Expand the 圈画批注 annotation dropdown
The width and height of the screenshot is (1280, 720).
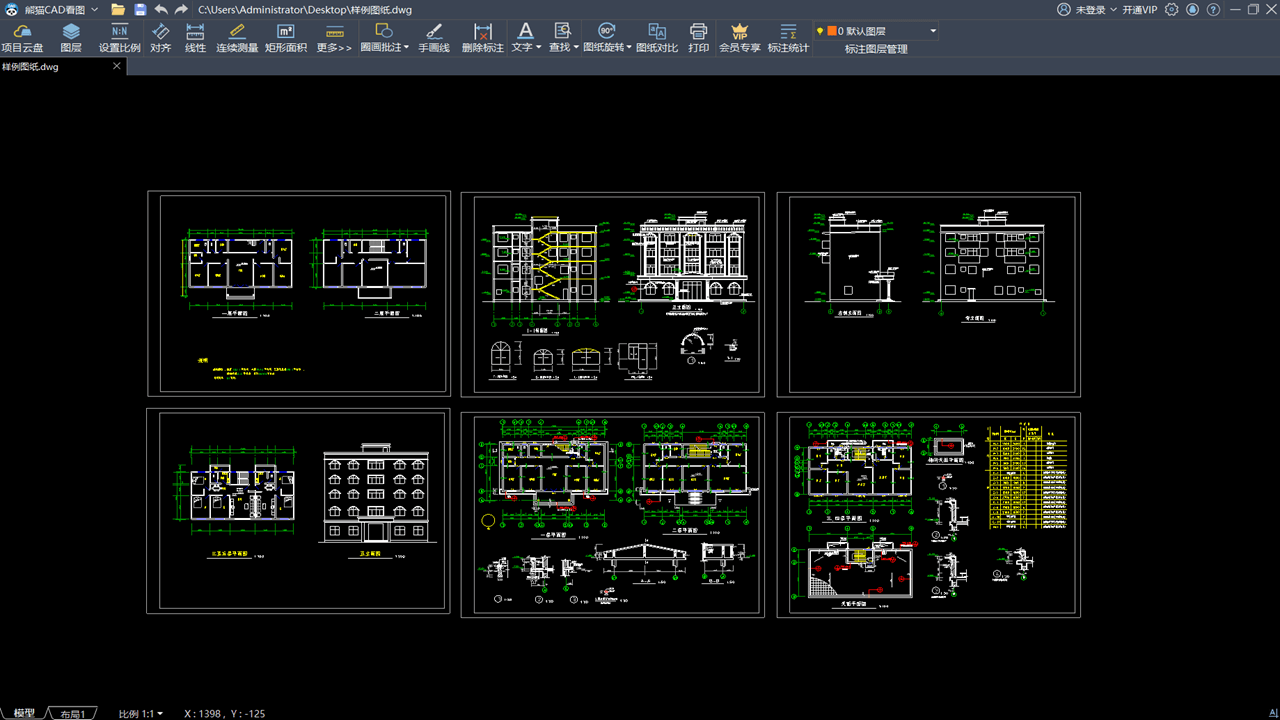(406, 47)
